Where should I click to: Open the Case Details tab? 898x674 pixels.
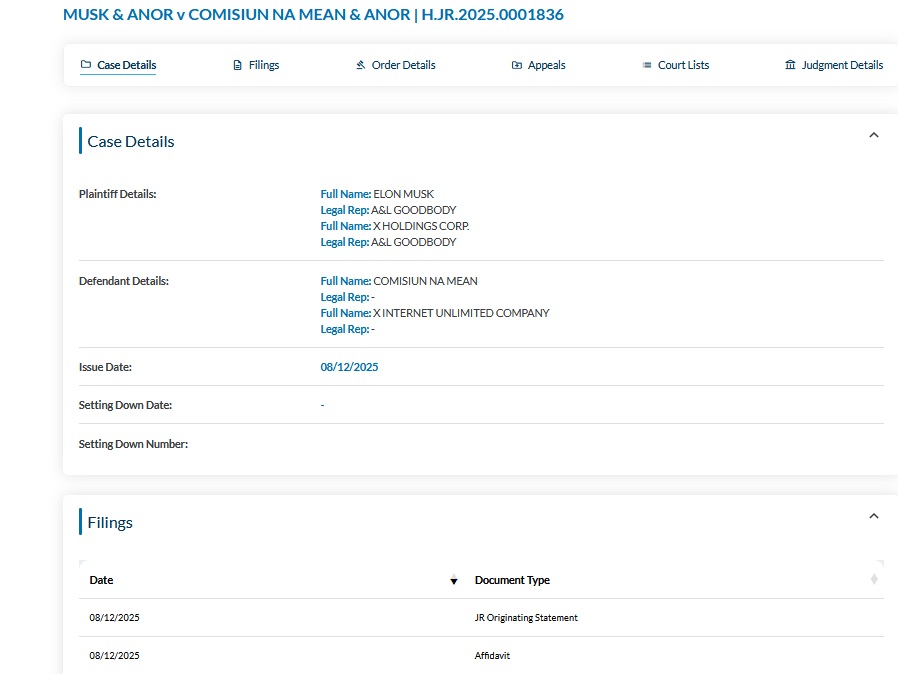tap(119, 65)
